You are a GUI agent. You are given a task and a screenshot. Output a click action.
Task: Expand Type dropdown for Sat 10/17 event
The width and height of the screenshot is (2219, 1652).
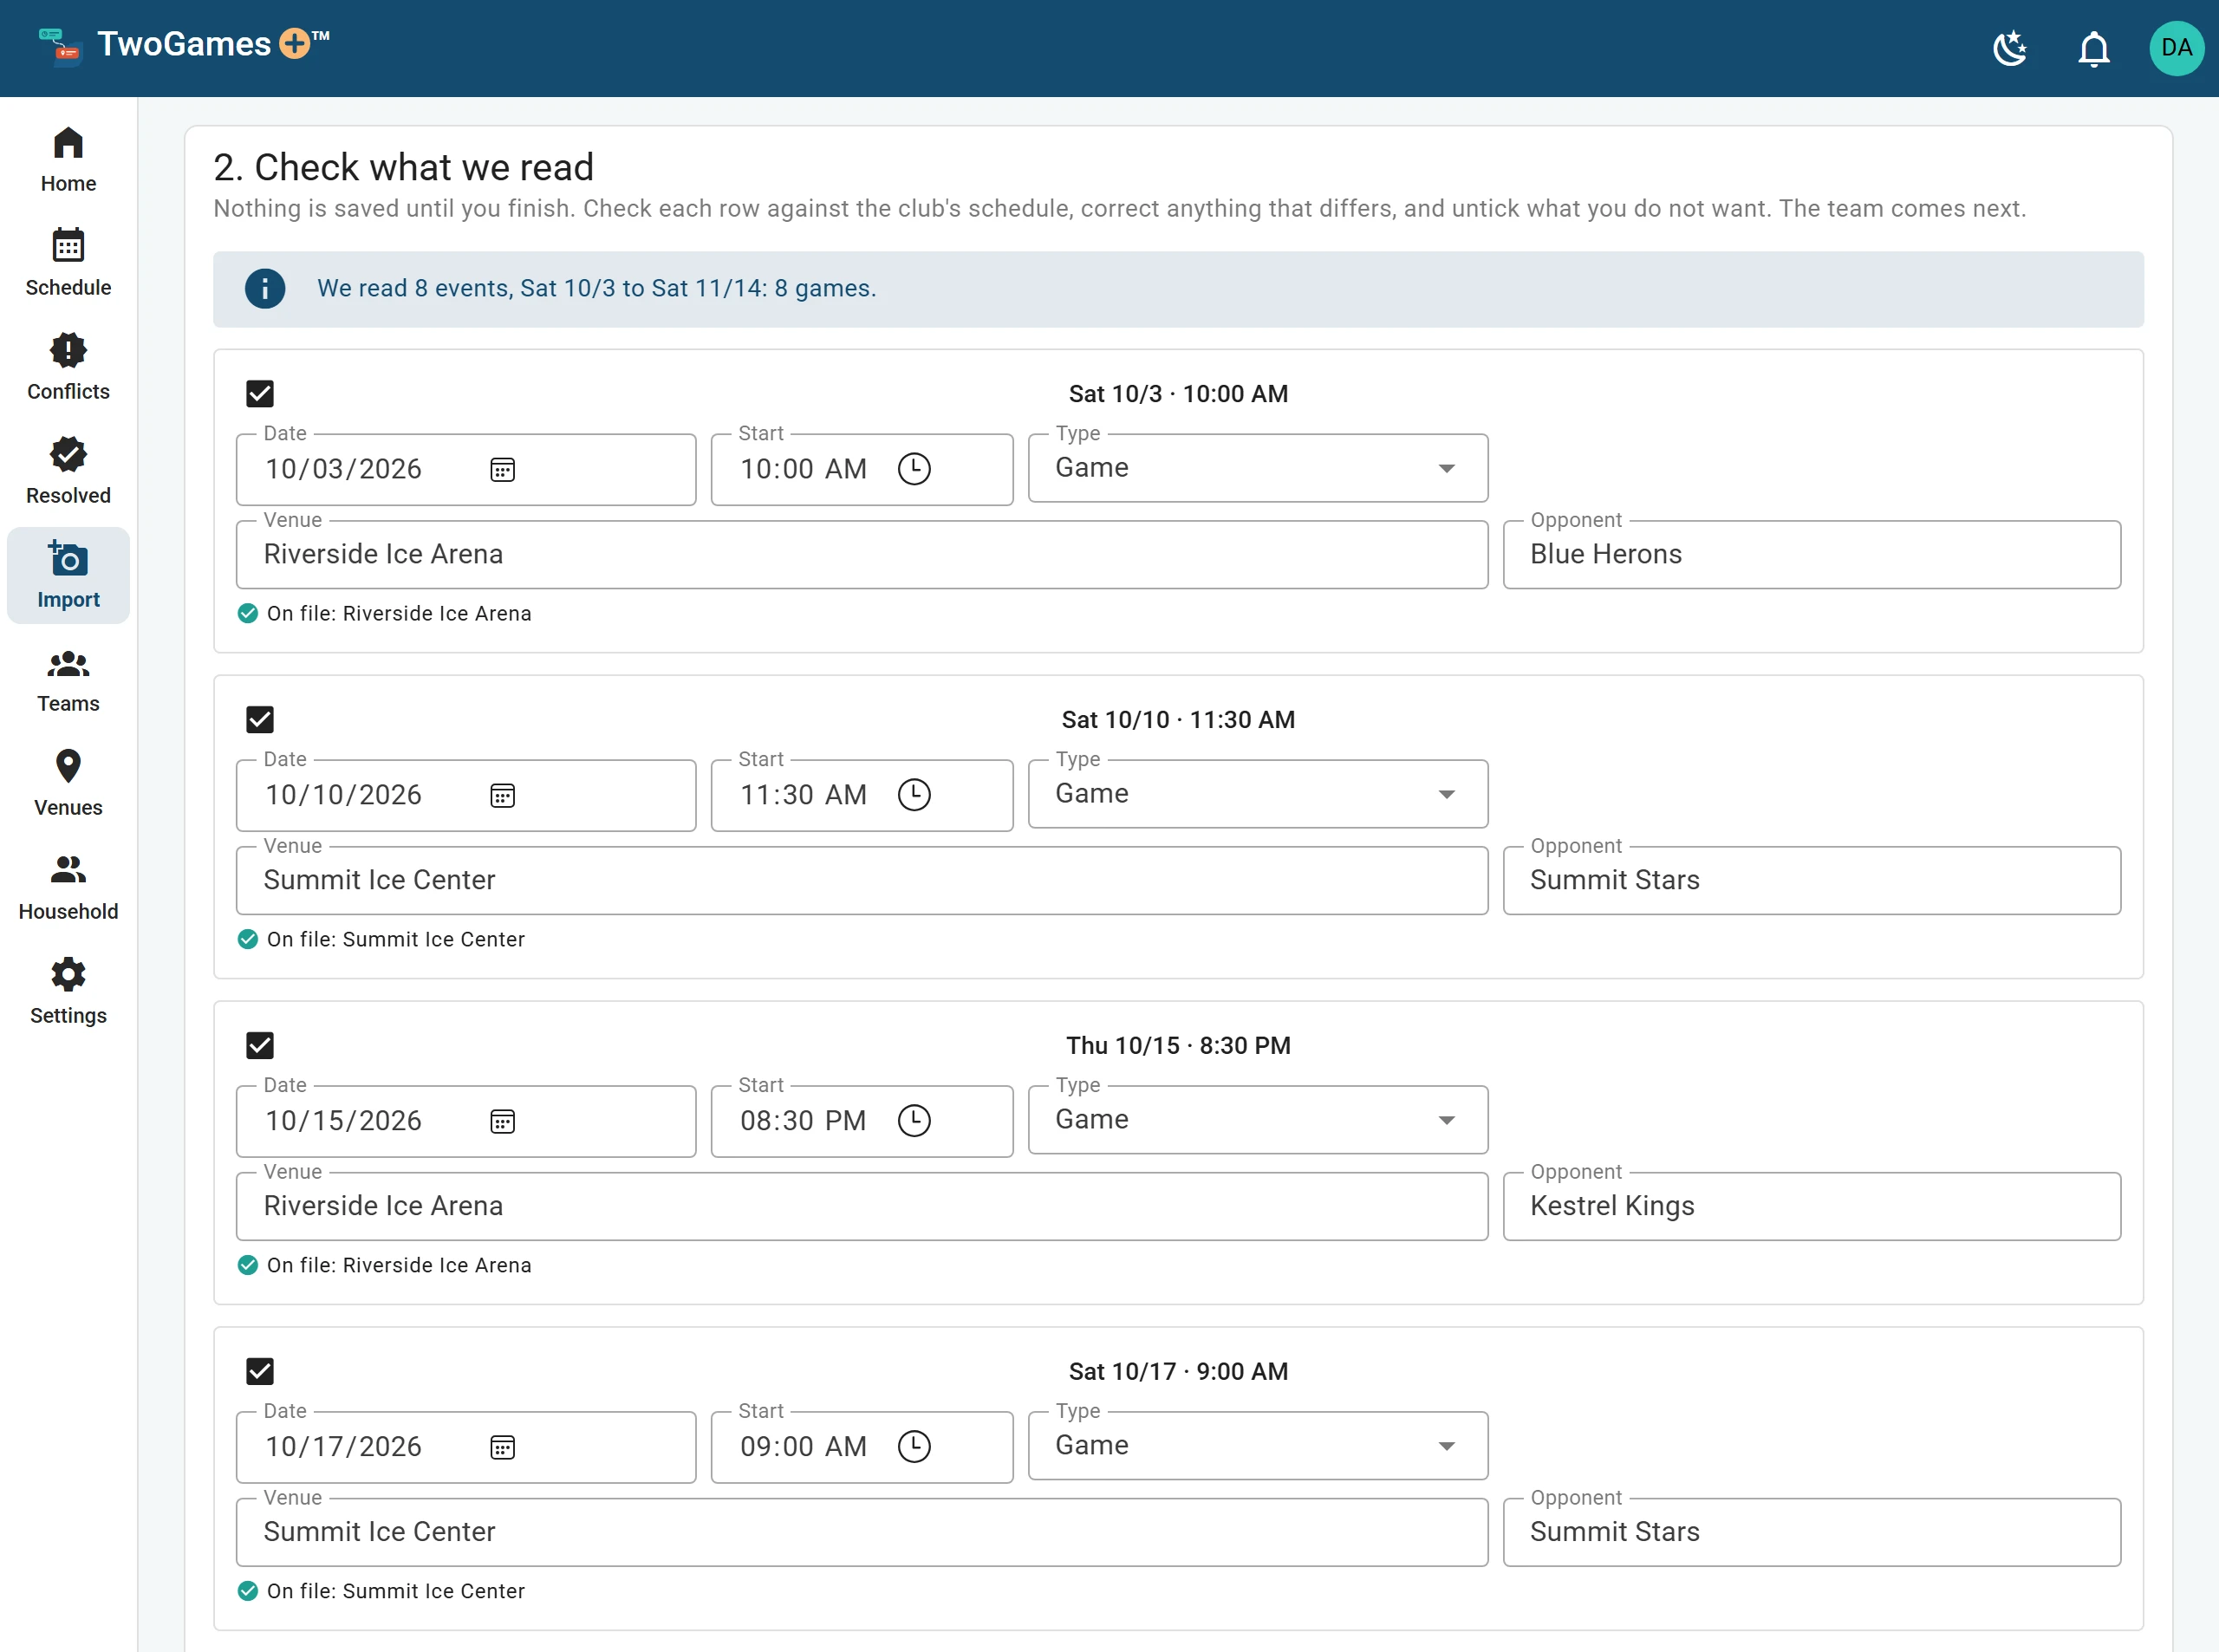pyautogui.click(x=1258, y=1446)
